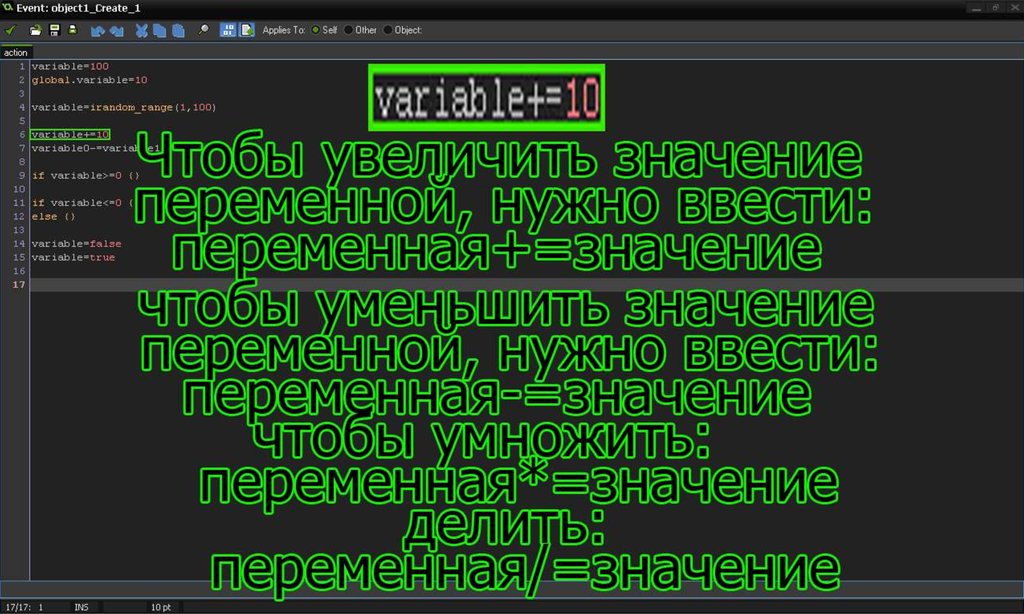Image resolution: width=1024 pixels, height=614 pixels.
Task: Click the variable=true code line
Action: coord(73,257)
